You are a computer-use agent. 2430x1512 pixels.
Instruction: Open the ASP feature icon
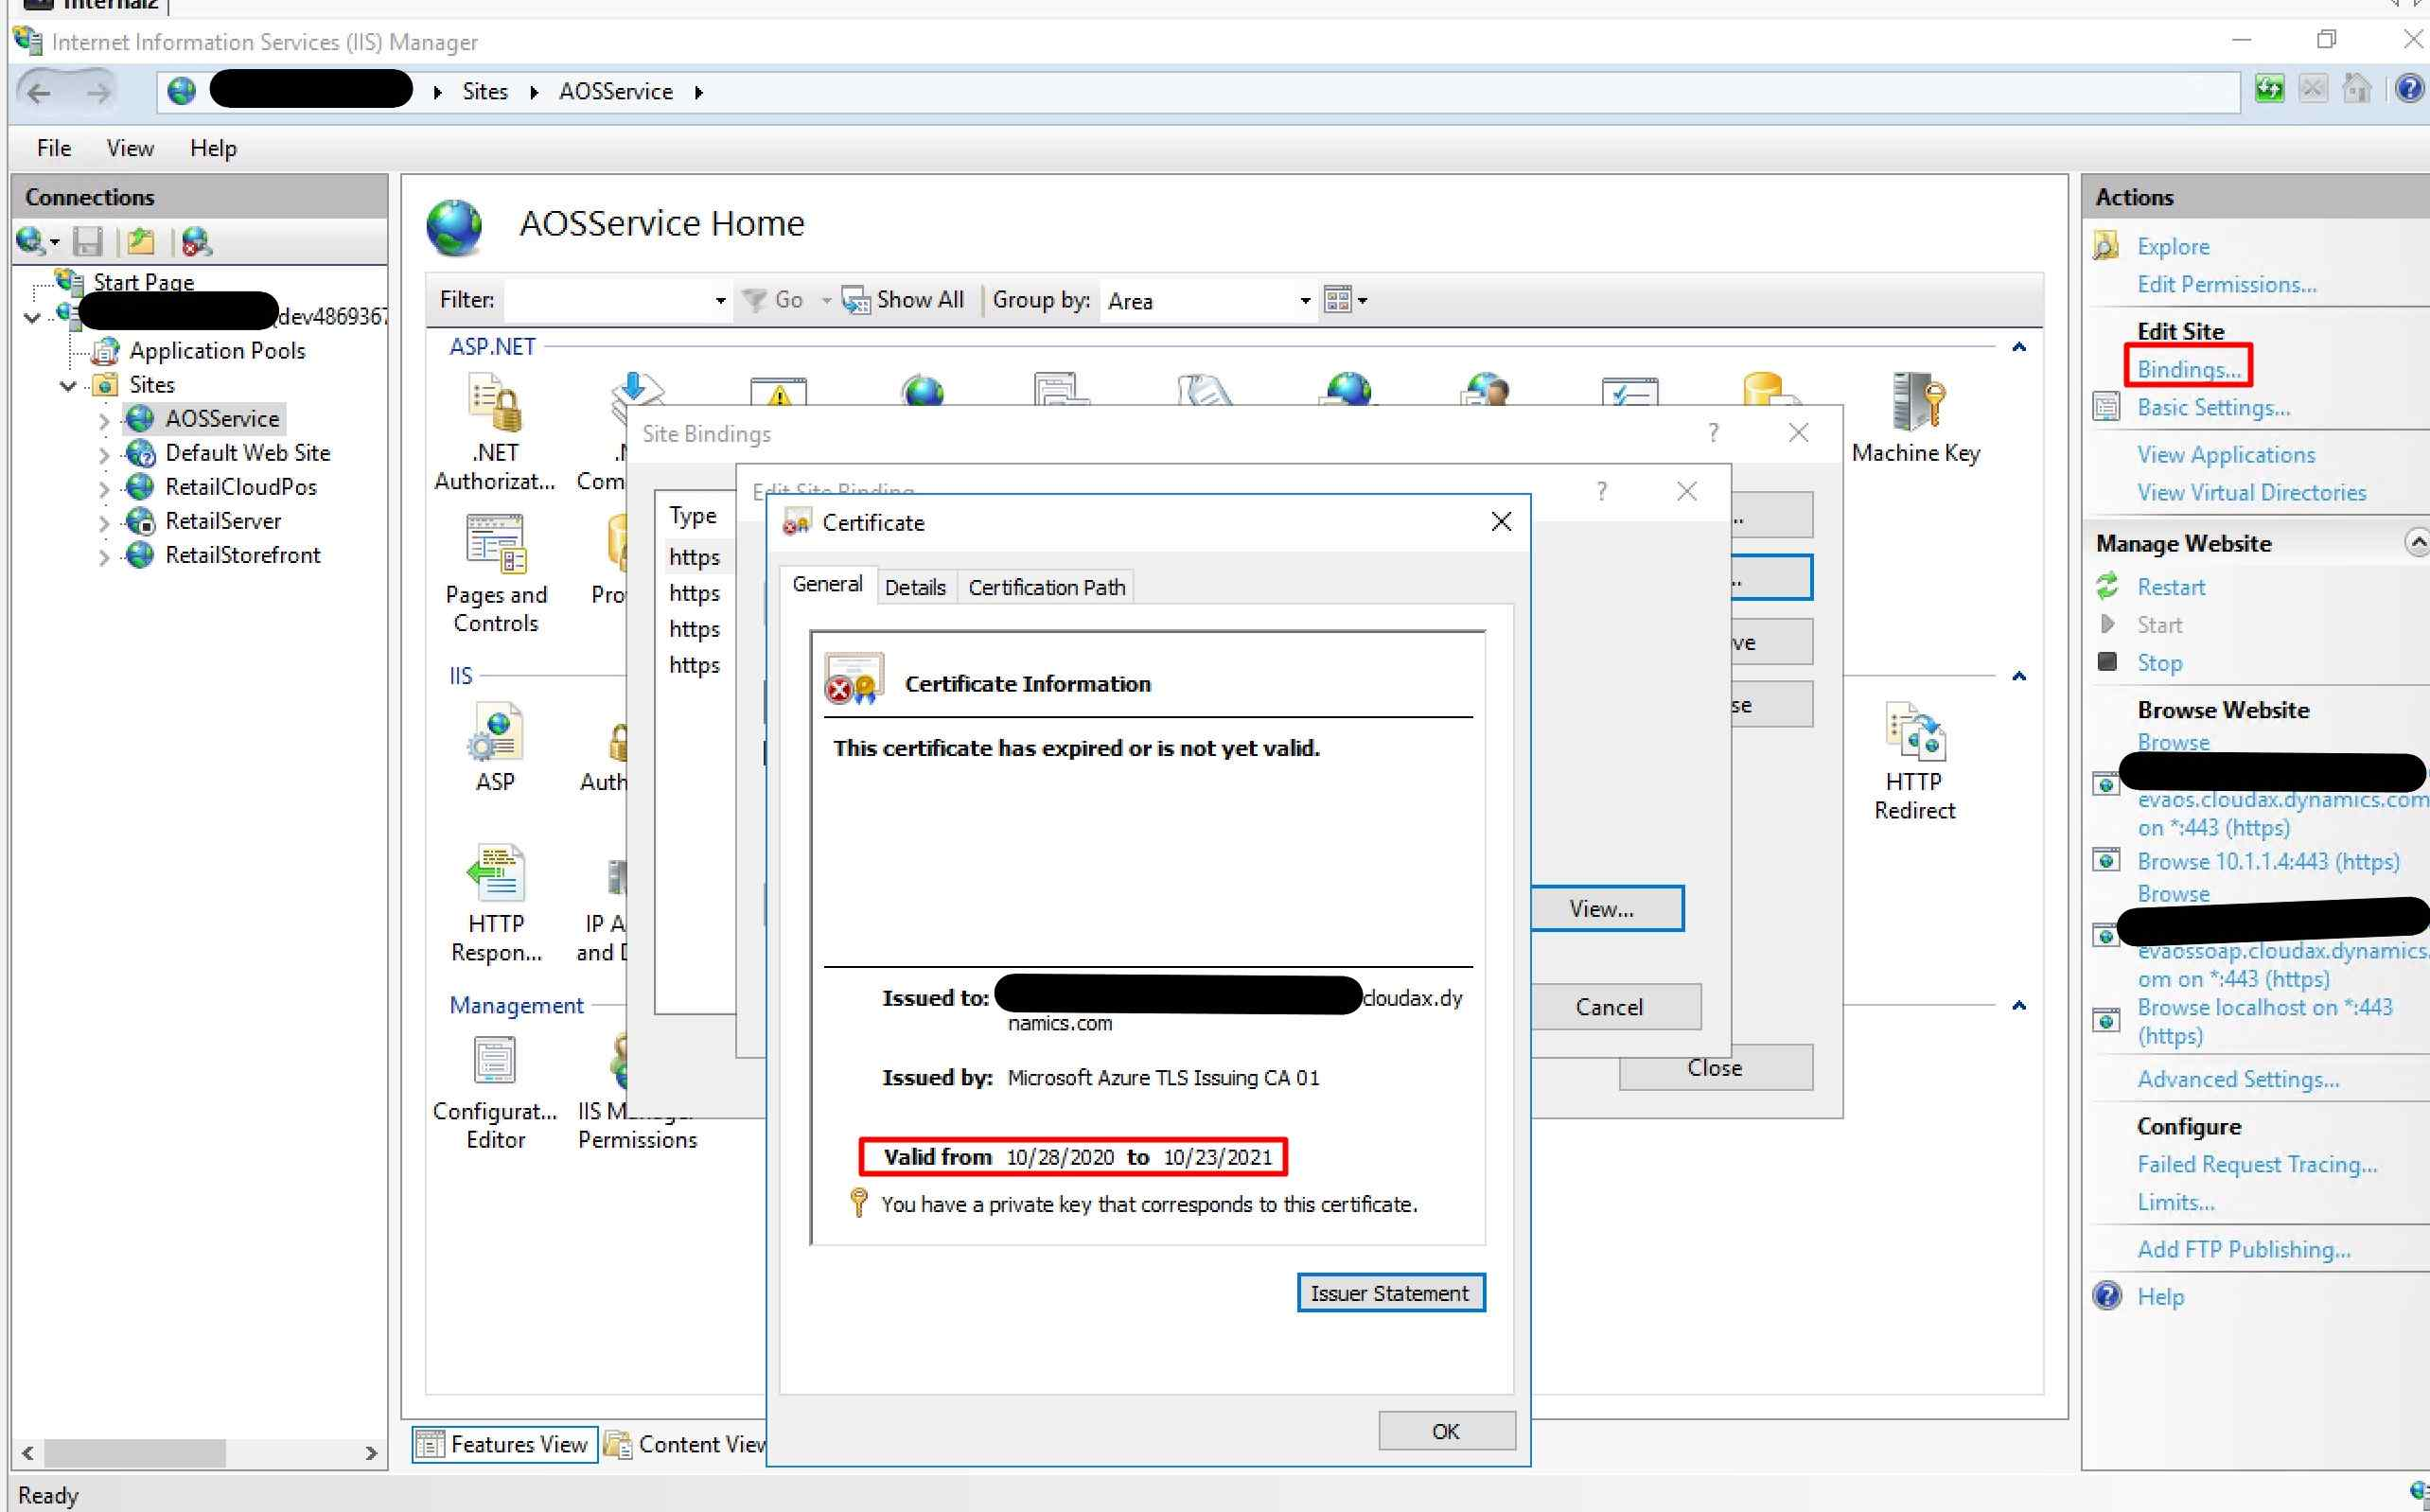pos(495,732)
